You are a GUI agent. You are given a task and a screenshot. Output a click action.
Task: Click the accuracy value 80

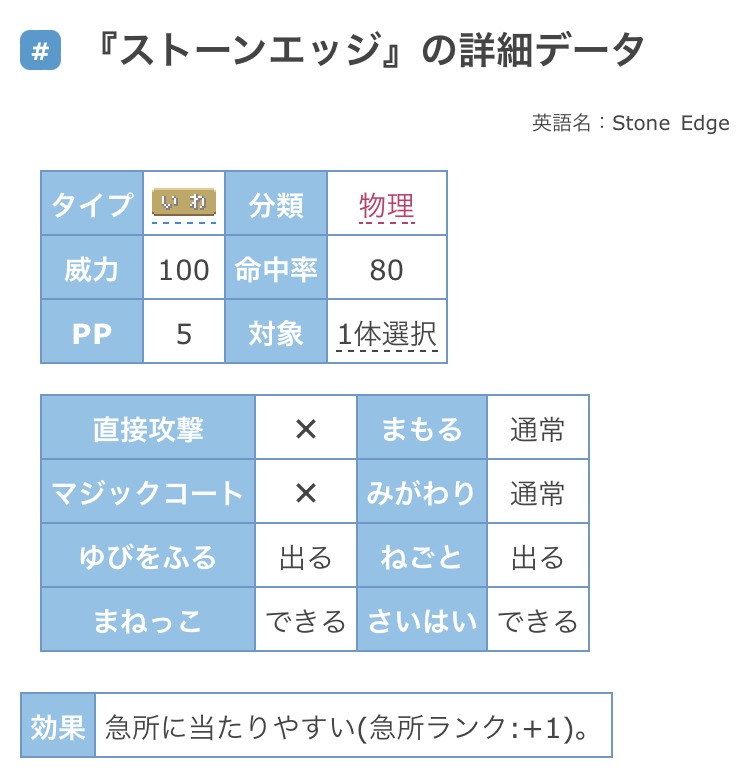[x=387, y=269]
